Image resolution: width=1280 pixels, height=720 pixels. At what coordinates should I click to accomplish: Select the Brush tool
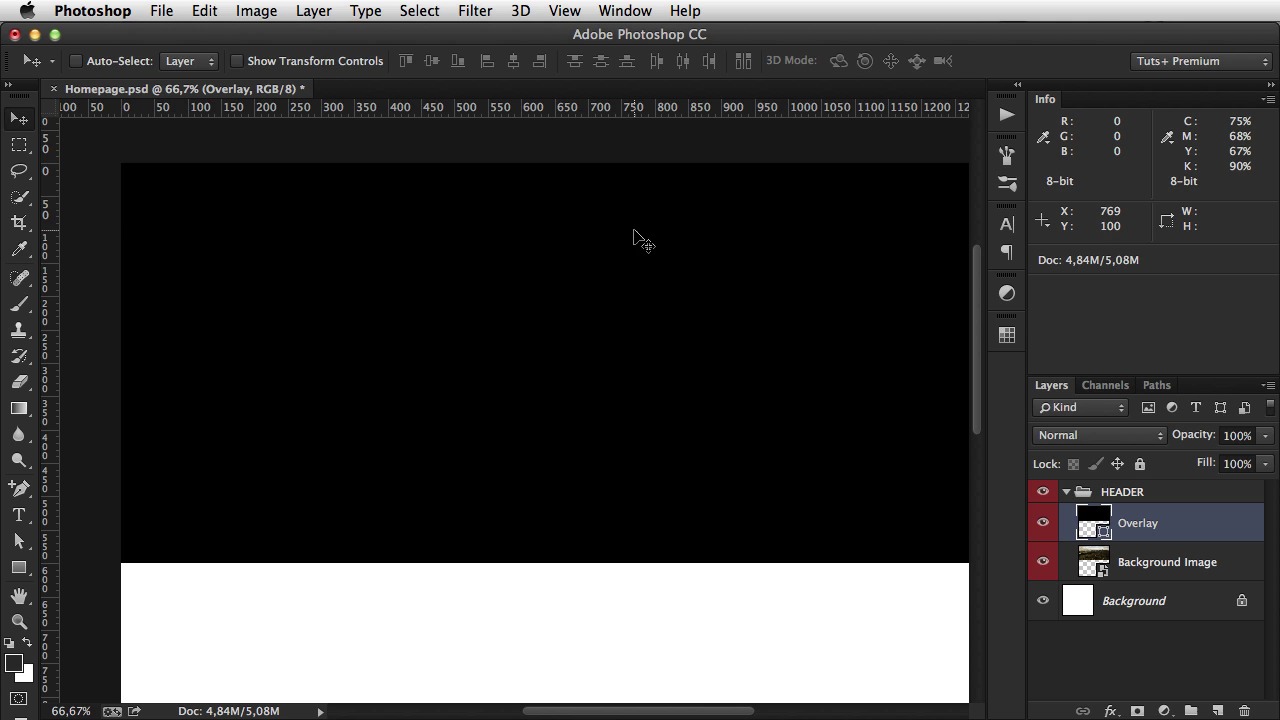(x=19, y=304)
